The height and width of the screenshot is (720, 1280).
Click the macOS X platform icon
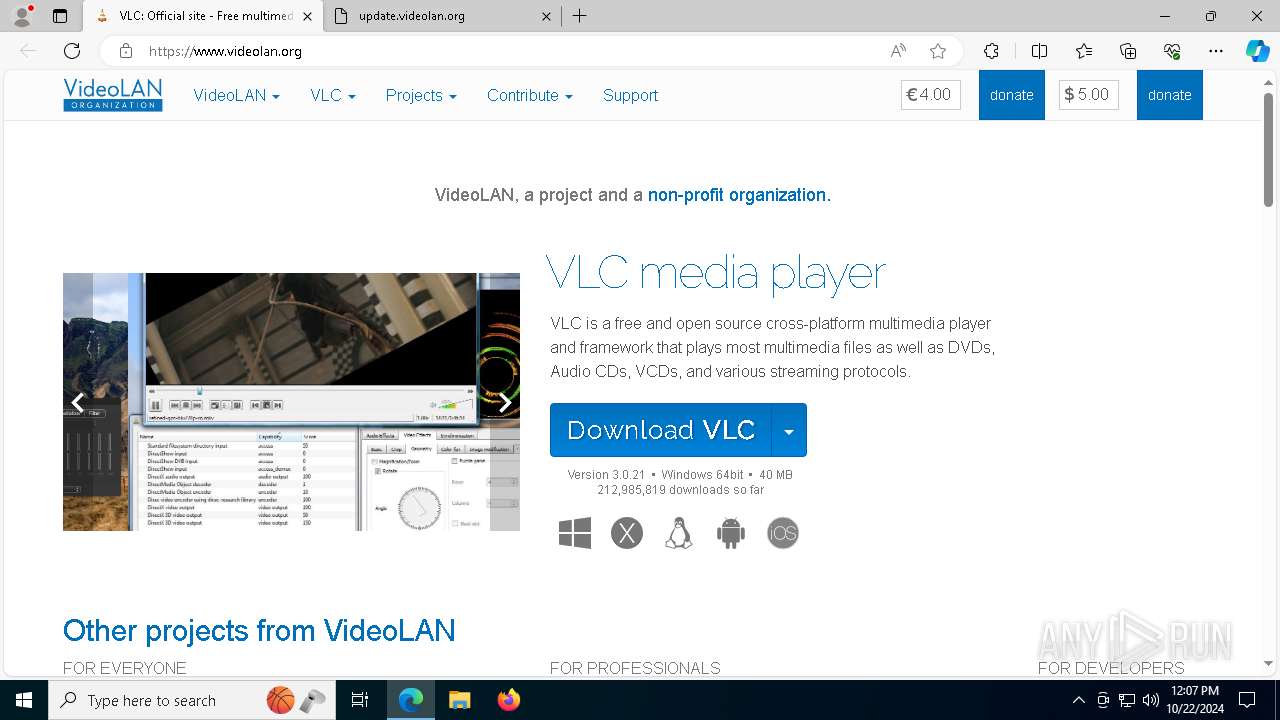(627, 533)
